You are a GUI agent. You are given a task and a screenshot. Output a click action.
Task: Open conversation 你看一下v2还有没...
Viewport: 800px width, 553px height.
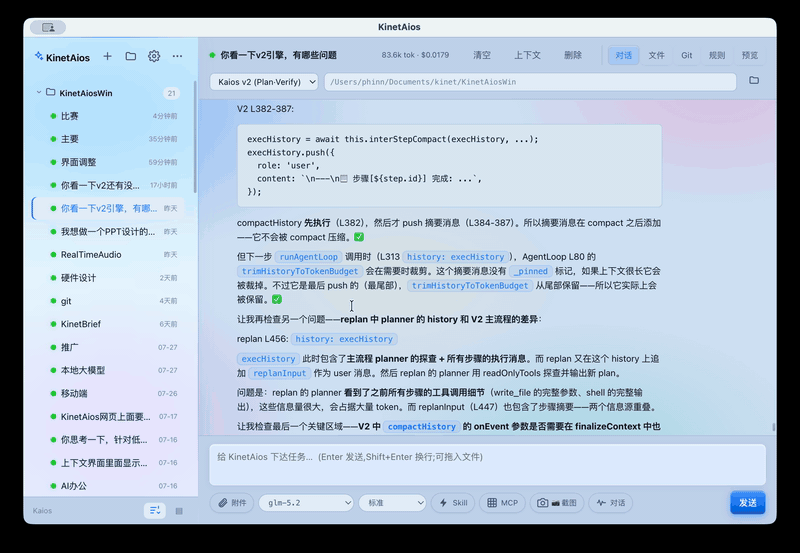(108, 185)
